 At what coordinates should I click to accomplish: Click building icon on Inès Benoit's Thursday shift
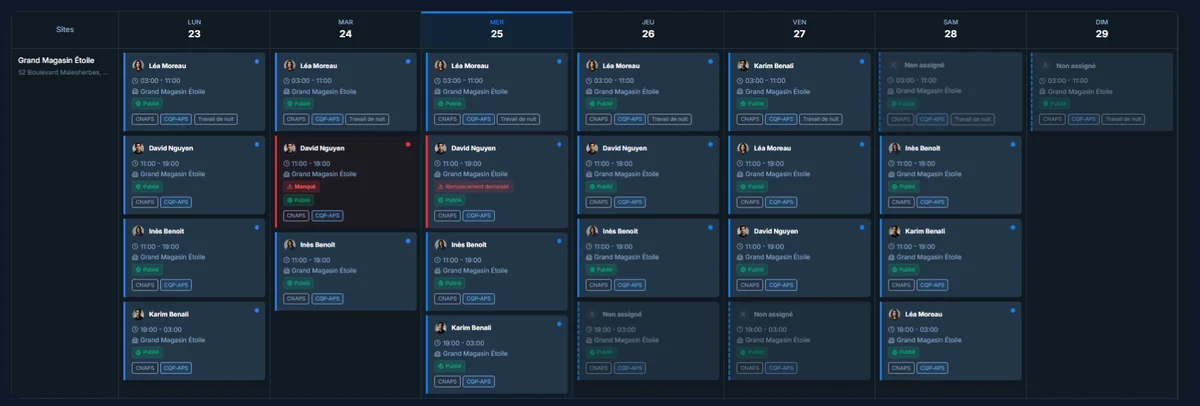(589, 258)
